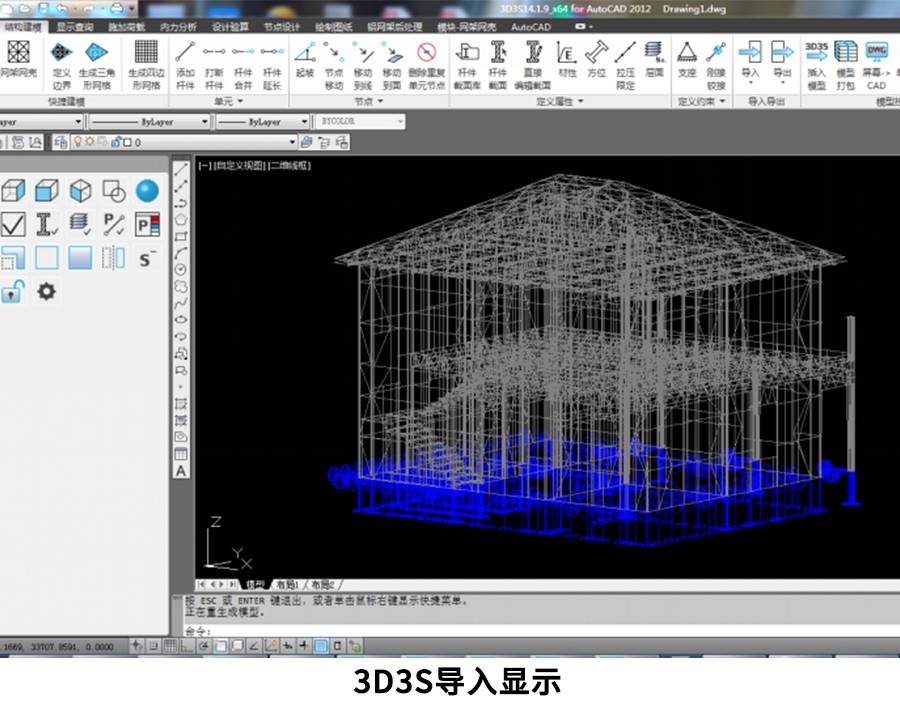Click the 节点移动 move node icon
This screenshot has height=704, width=900.
click(333, 65)
